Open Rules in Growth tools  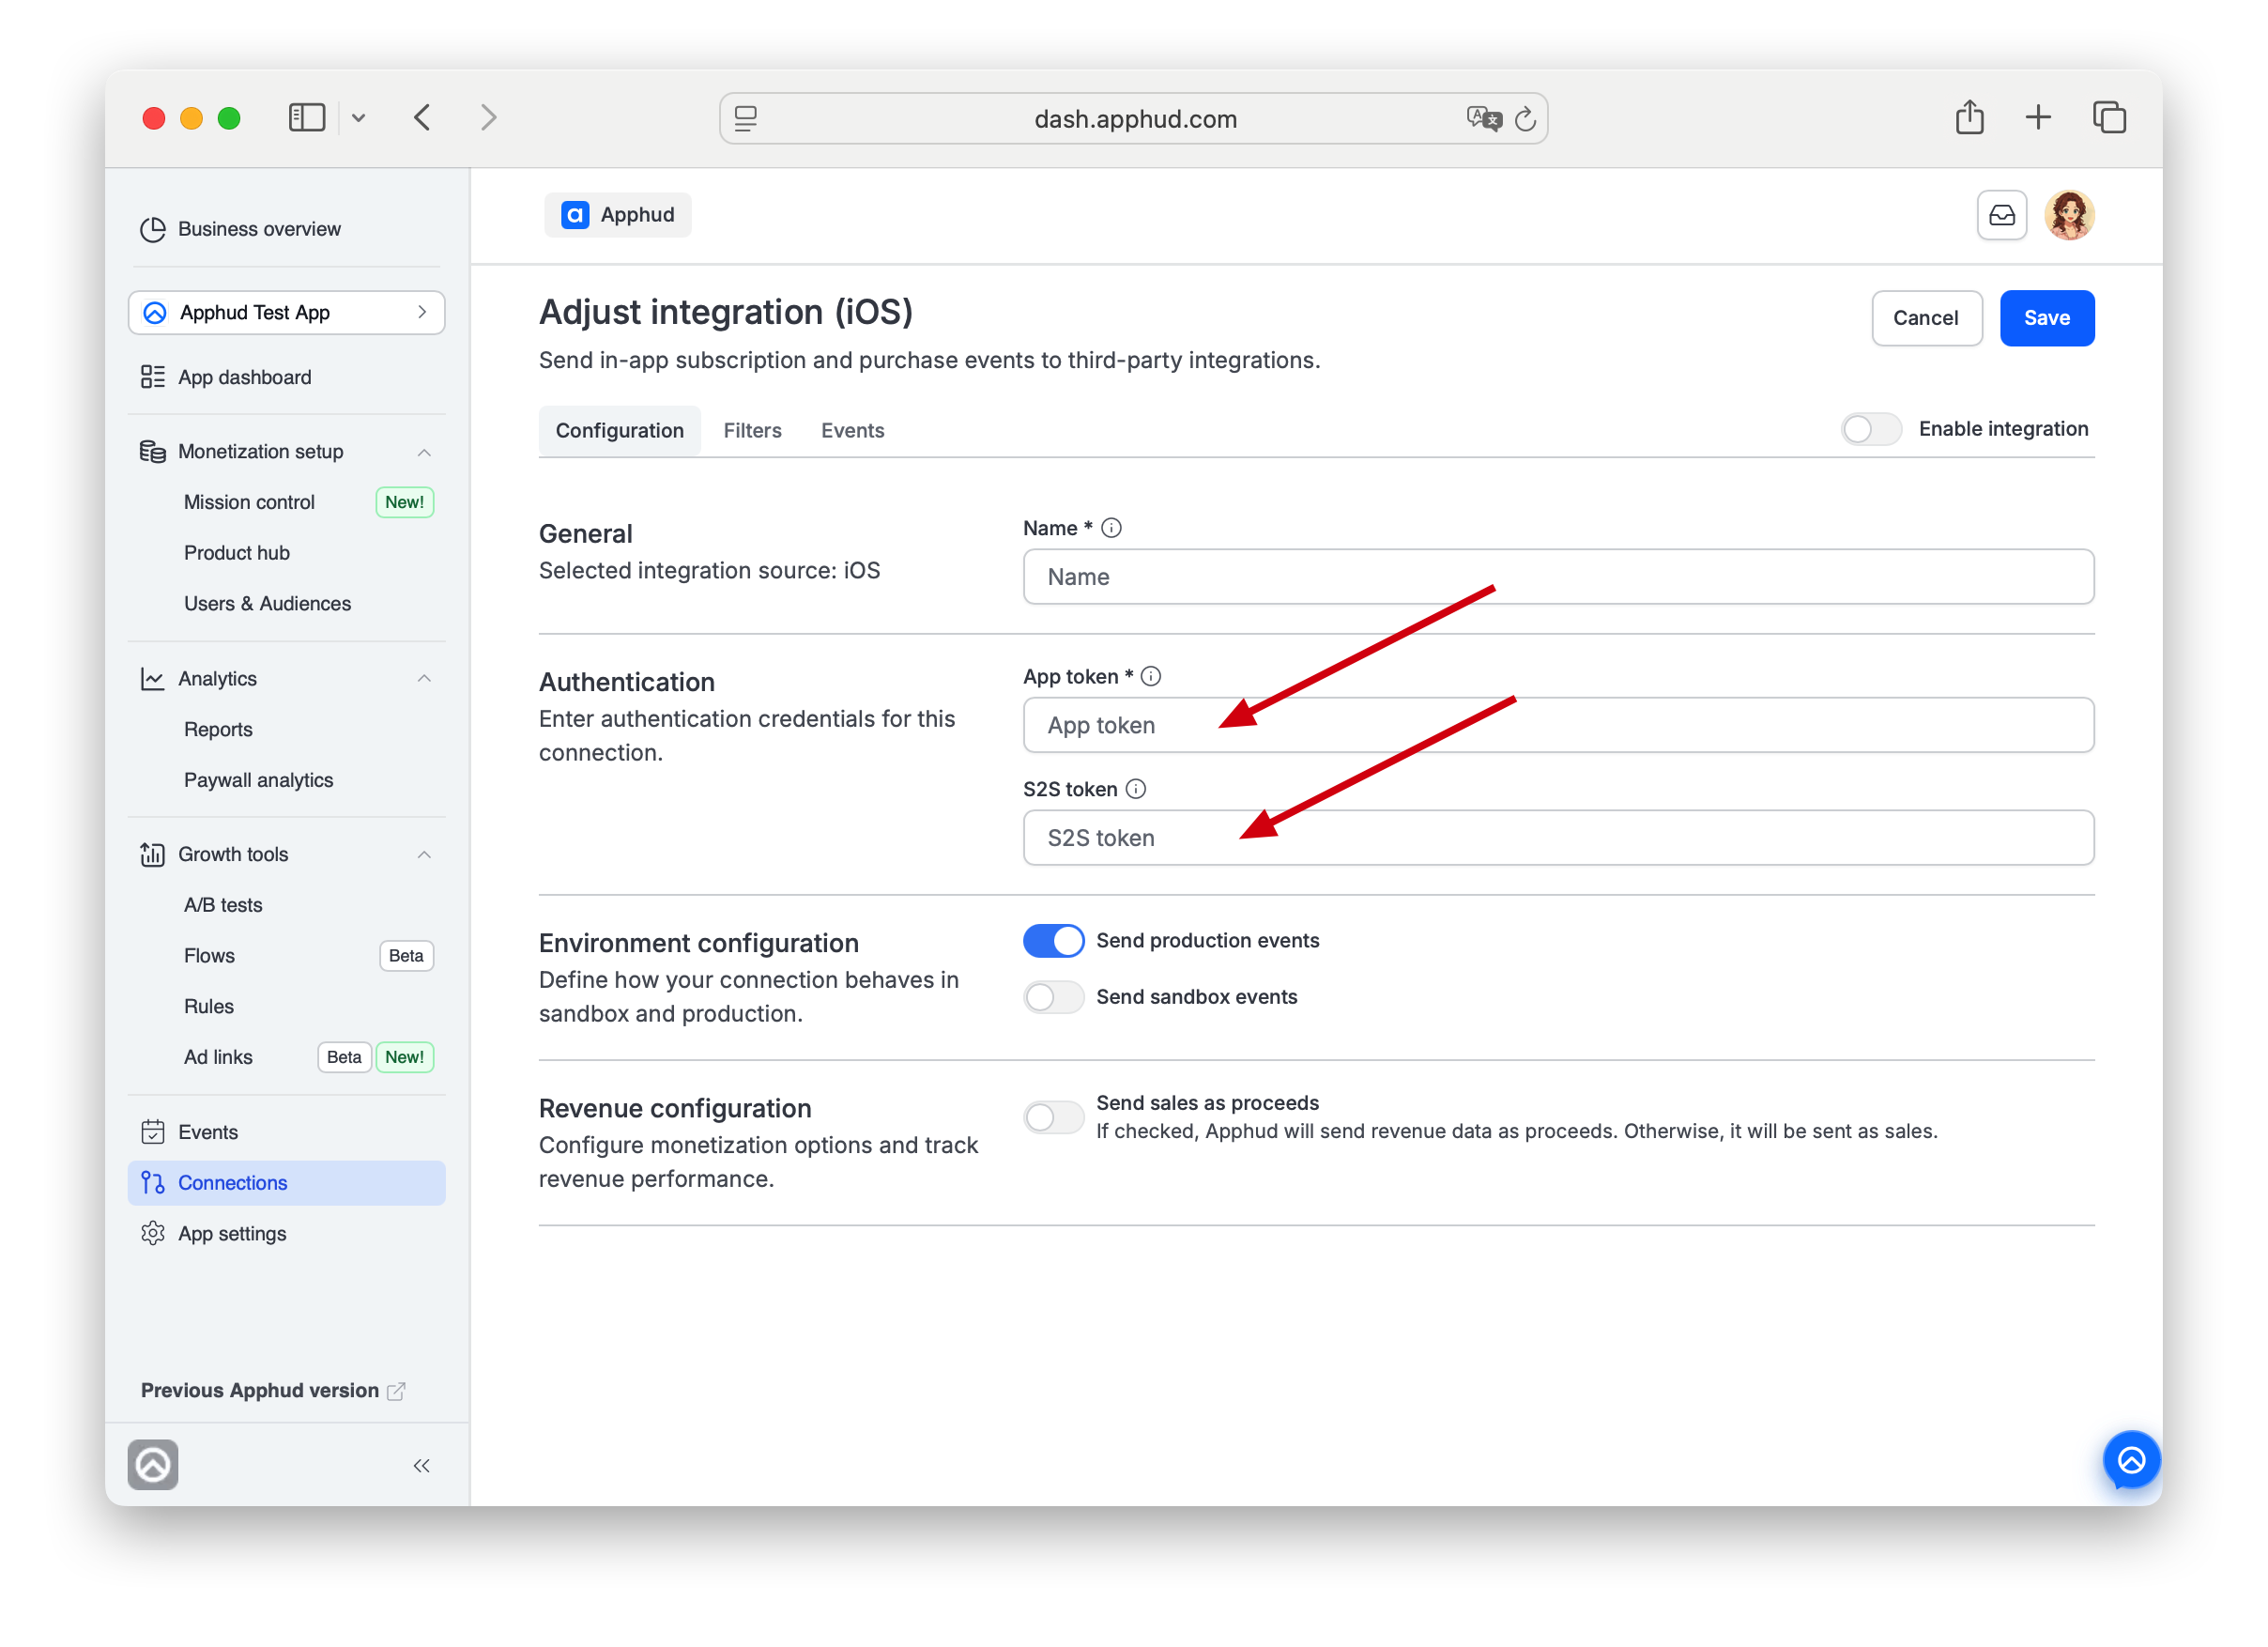(208, 1007)
